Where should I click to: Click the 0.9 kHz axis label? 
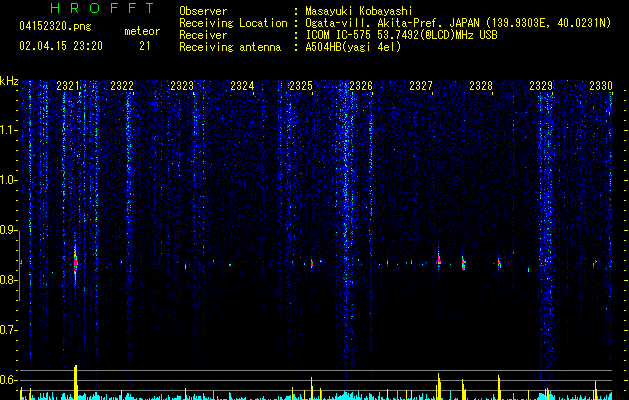click(9, 230)
